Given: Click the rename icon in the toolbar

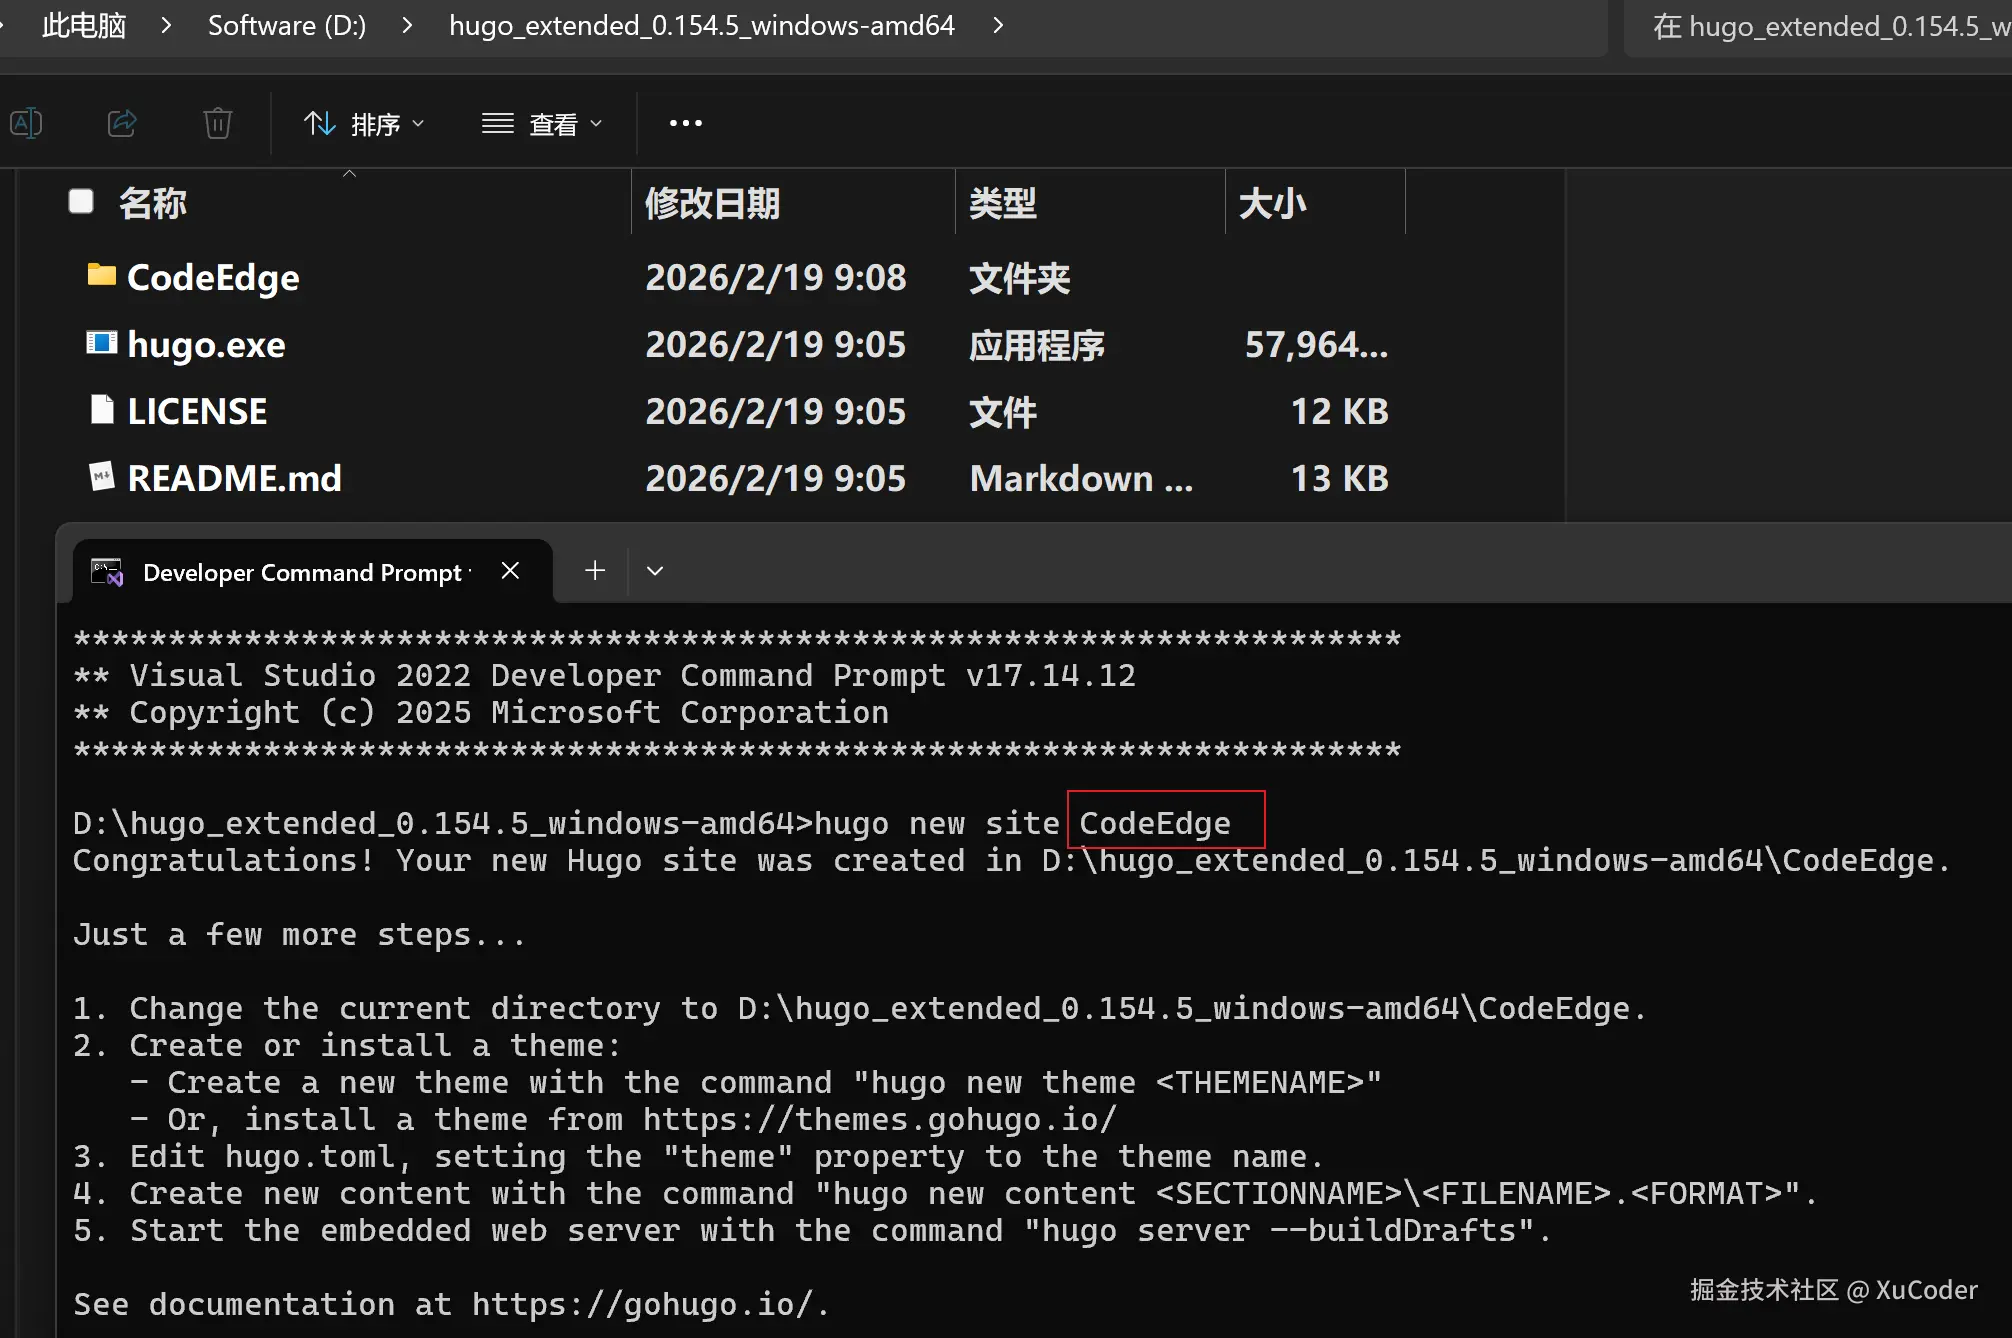Looking at the screenshot, I should pos(26,123).
